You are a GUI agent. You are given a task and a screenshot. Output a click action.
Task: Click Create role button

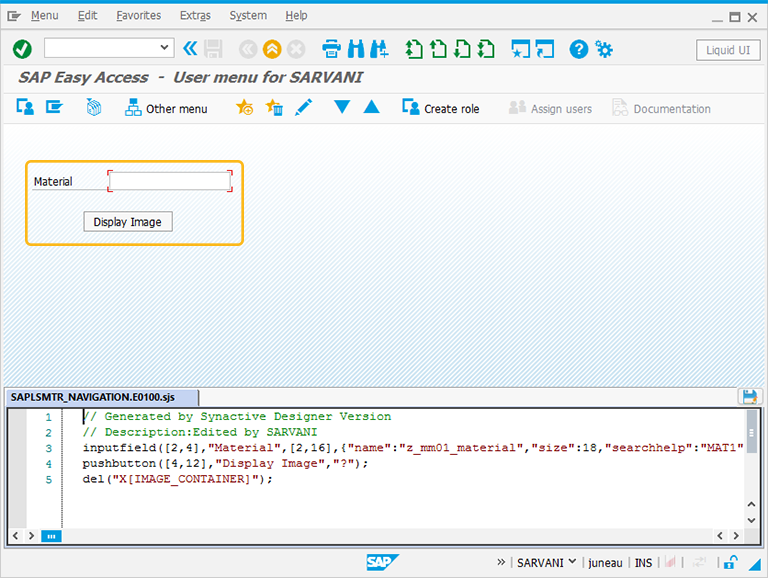pyautogui.click(x=440, y=108)
